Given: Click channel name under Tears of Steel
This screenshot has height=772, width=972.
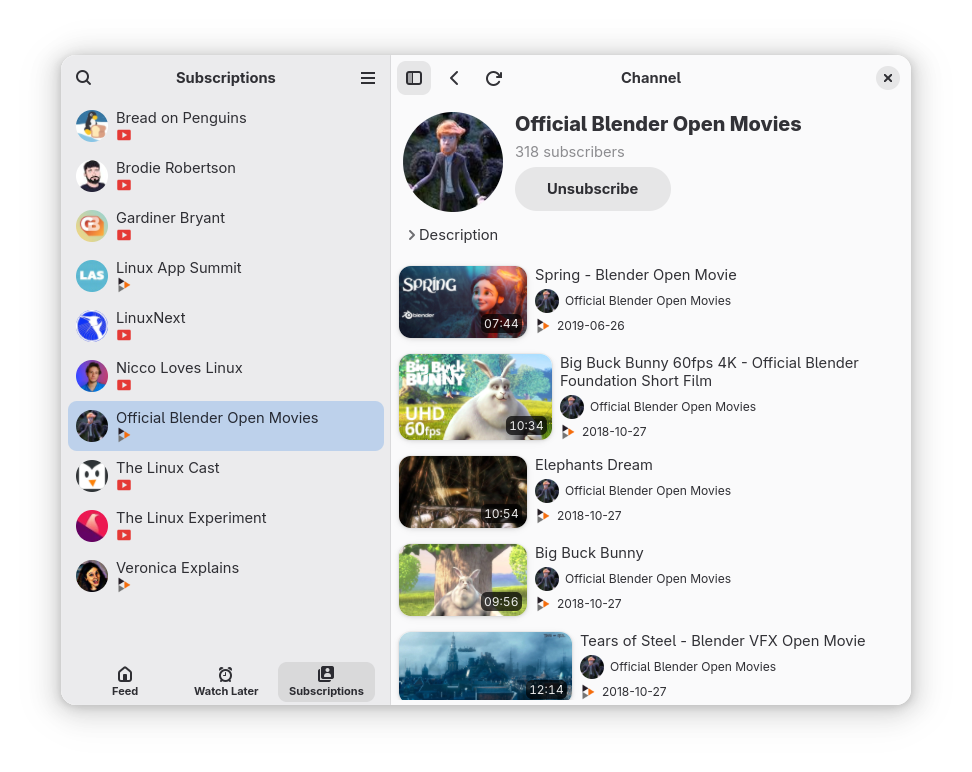Looking at the screenshot, I should click(693, 667).
